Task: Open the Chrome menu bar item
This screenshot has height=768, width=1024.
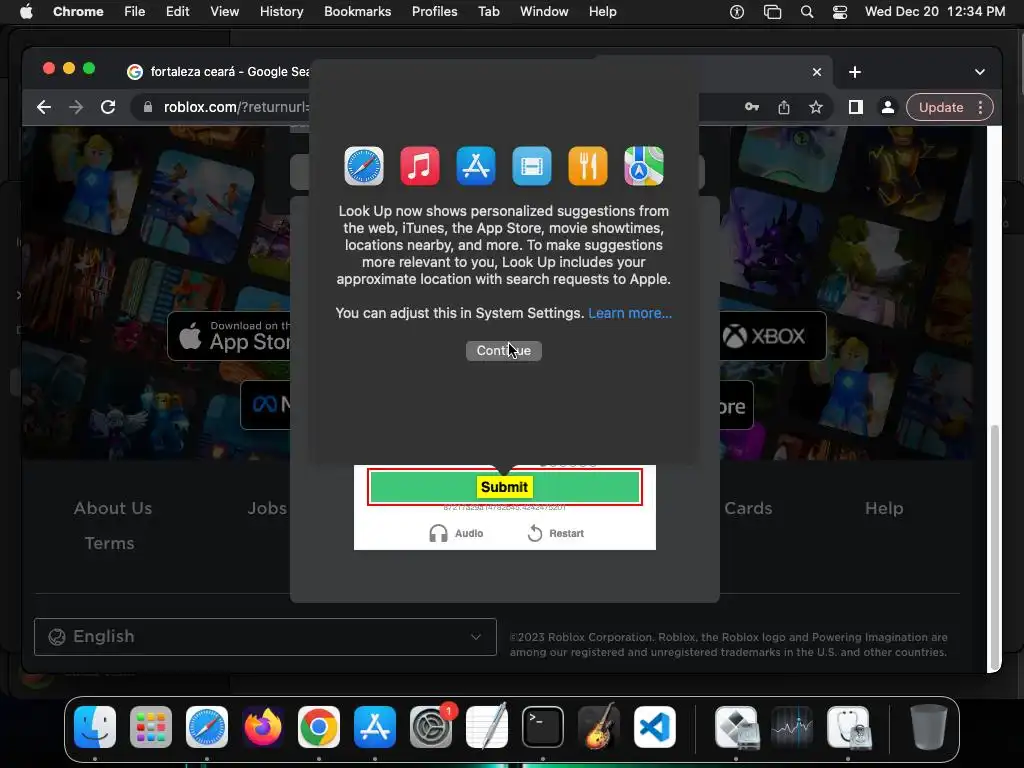Action: [78, 12]
